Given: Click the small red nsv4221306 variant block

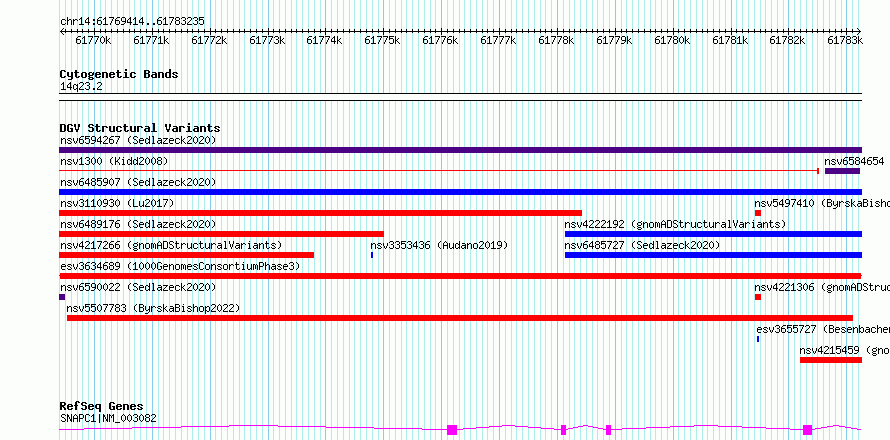Looking at the screenshot, I should click(x=758, y=297).
